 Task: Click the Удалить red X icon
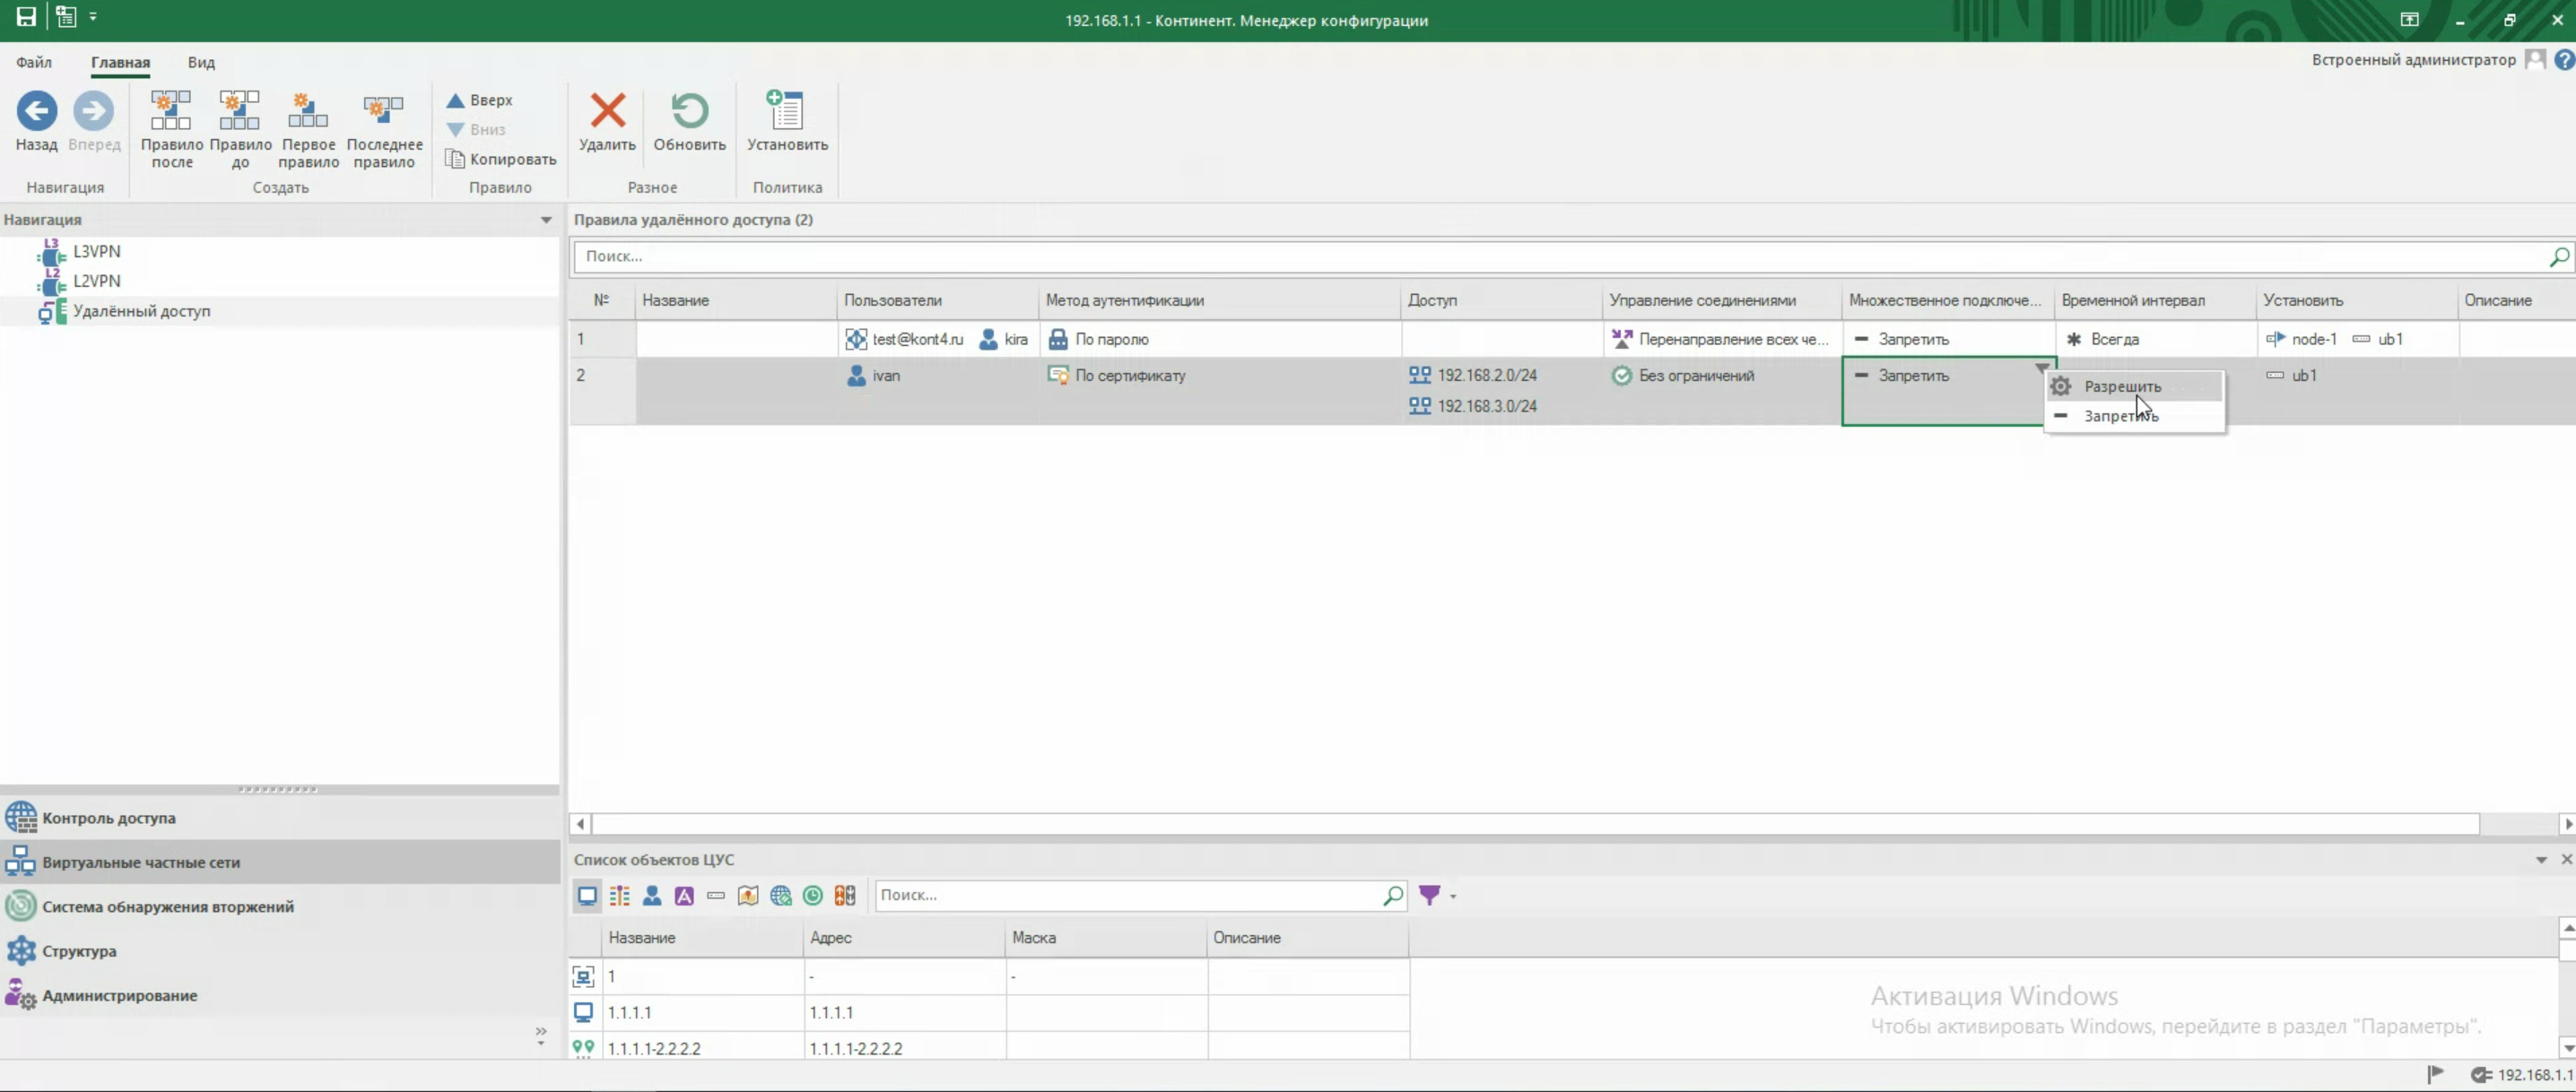(x=607, y=111)
